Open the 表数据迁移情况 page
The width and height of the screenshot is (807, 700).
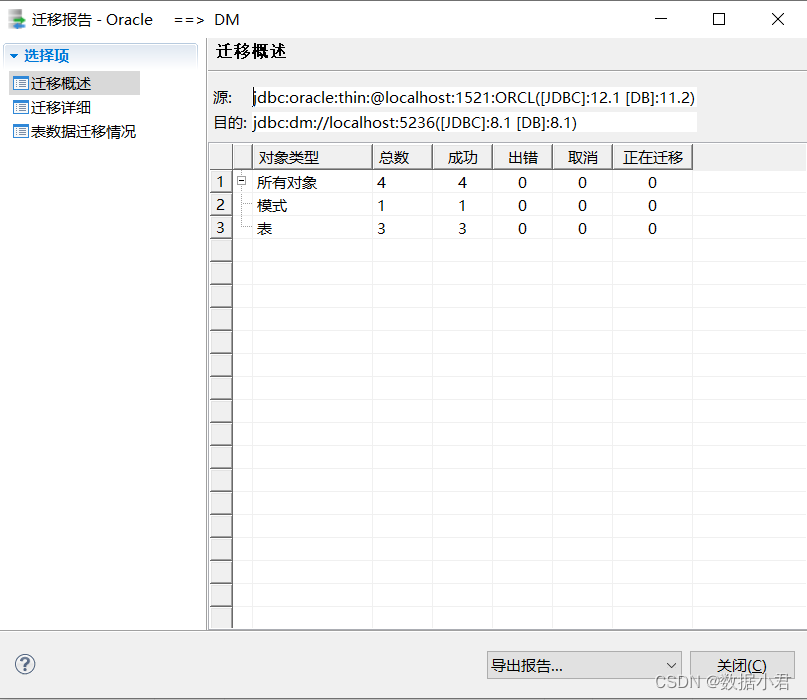coord(83,131)
